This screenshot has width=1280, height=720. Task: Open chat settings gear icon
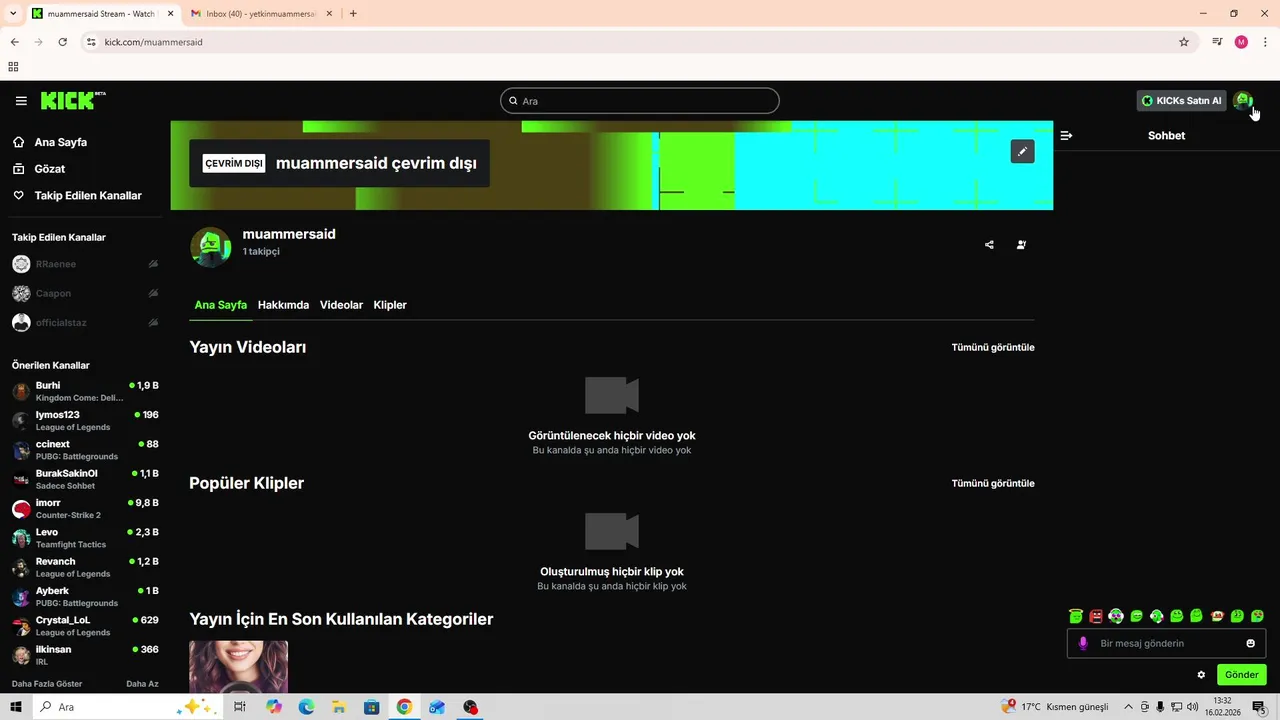click(x=1201, y=675)
